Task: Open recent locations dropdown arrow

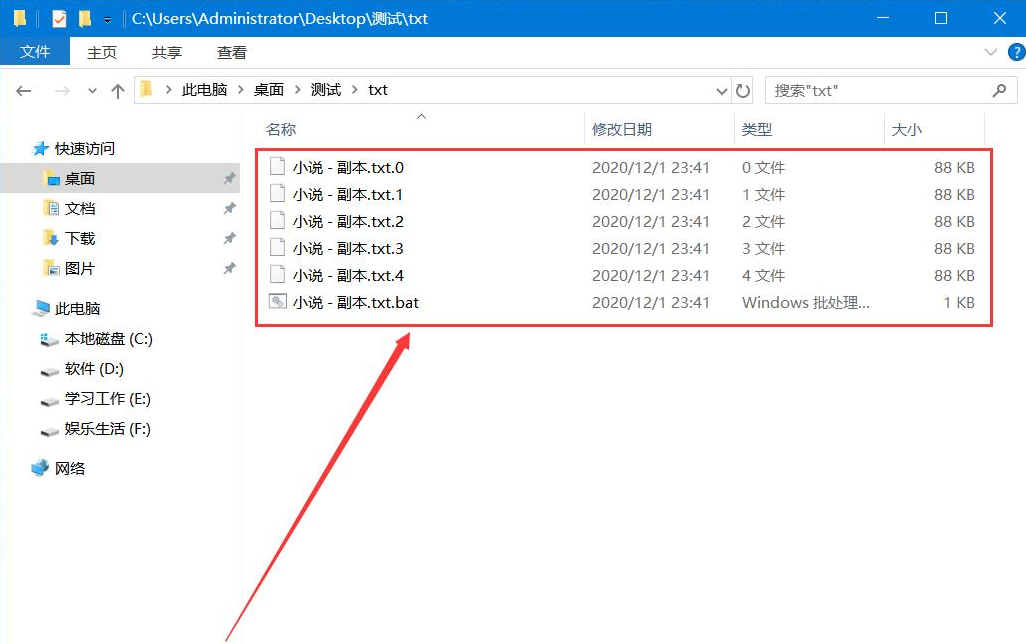Action: 92,91
